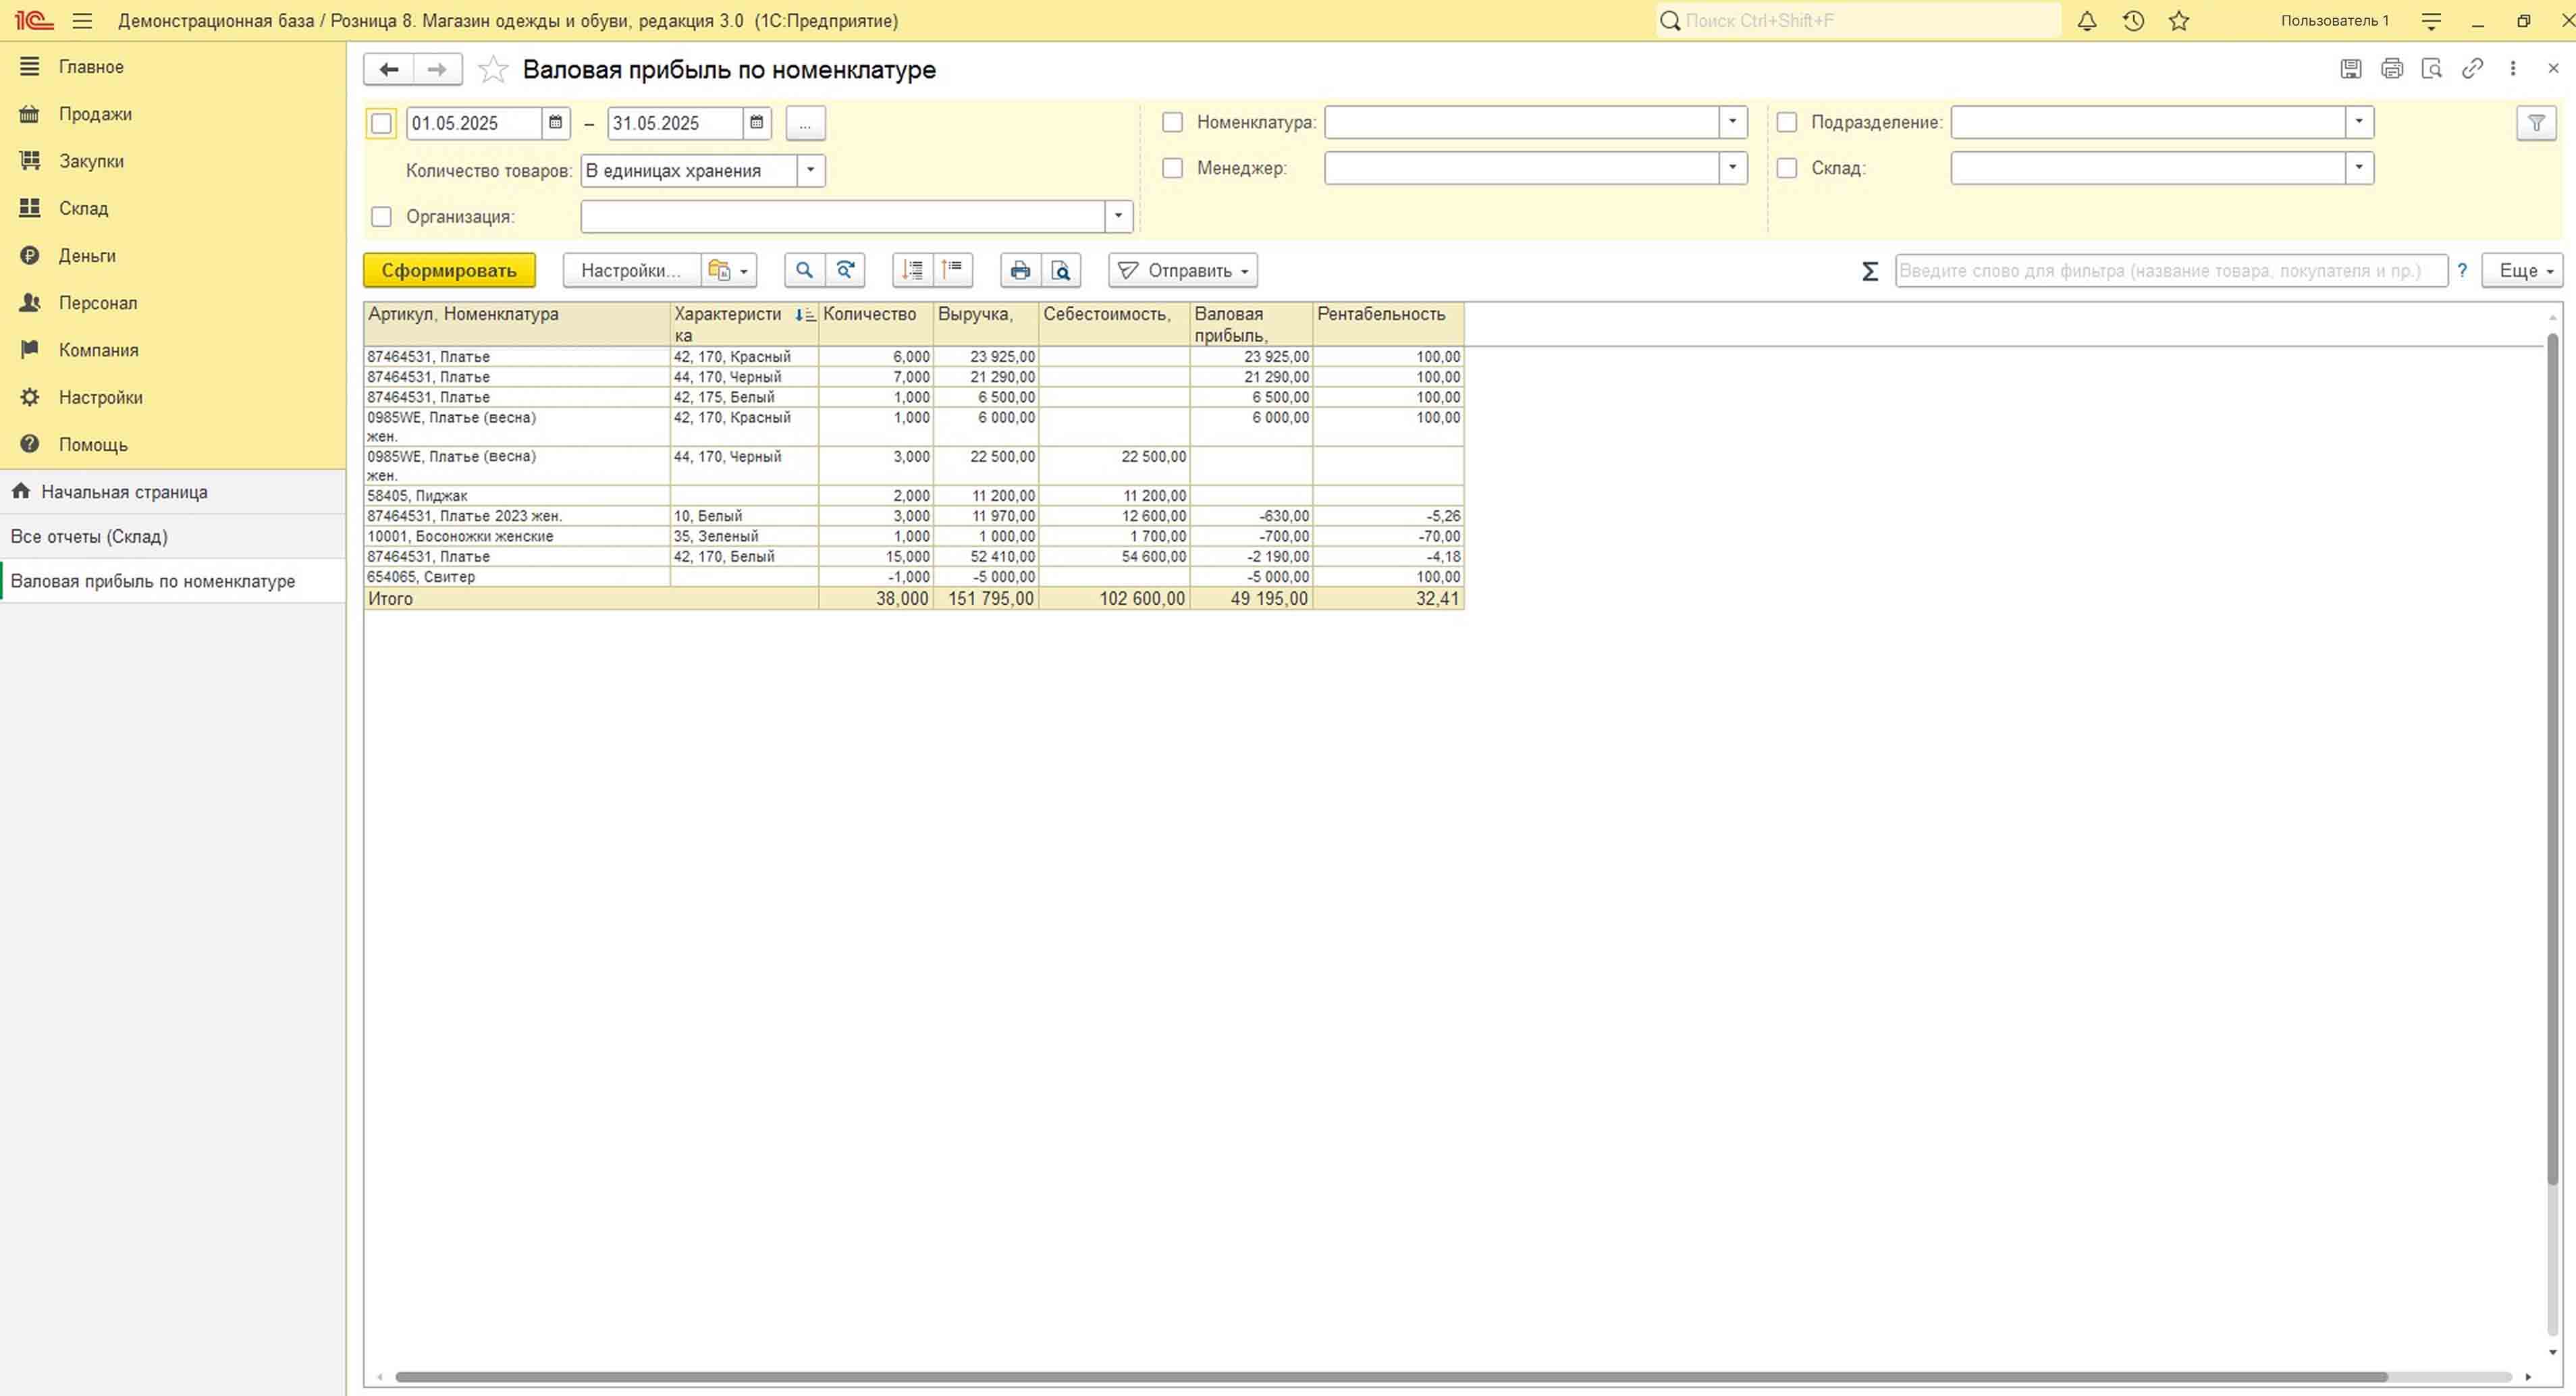Toggle the period checkbox
This screenshot has width=2576, height=1396.
pos(381,123)
